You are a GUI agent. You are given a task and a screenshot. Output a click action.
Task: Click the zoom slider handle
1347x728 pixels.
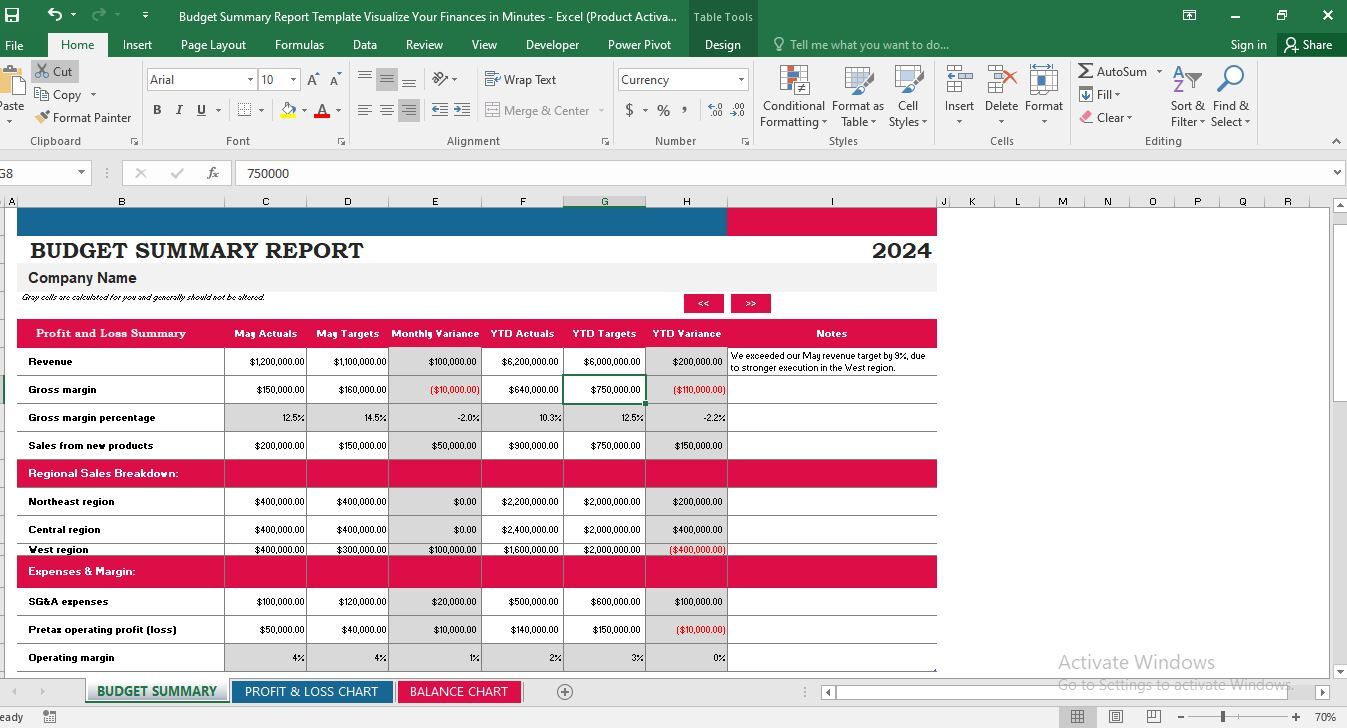[1222, 716]
